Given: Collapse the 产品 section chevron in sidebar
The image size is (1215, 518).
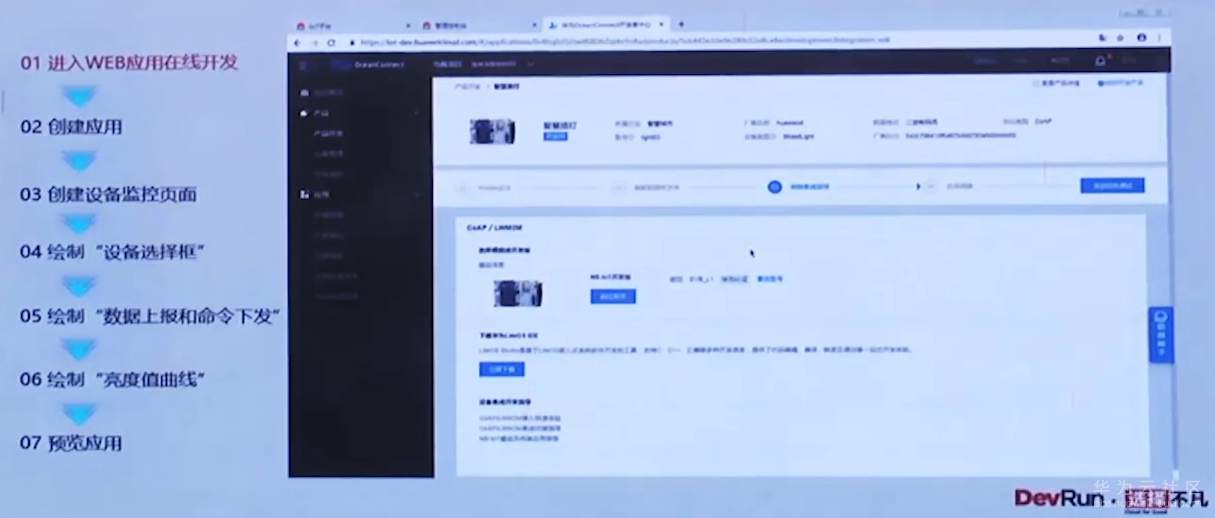Looking at the screenshot, I should pyautogui.click(x=418, y=113).
